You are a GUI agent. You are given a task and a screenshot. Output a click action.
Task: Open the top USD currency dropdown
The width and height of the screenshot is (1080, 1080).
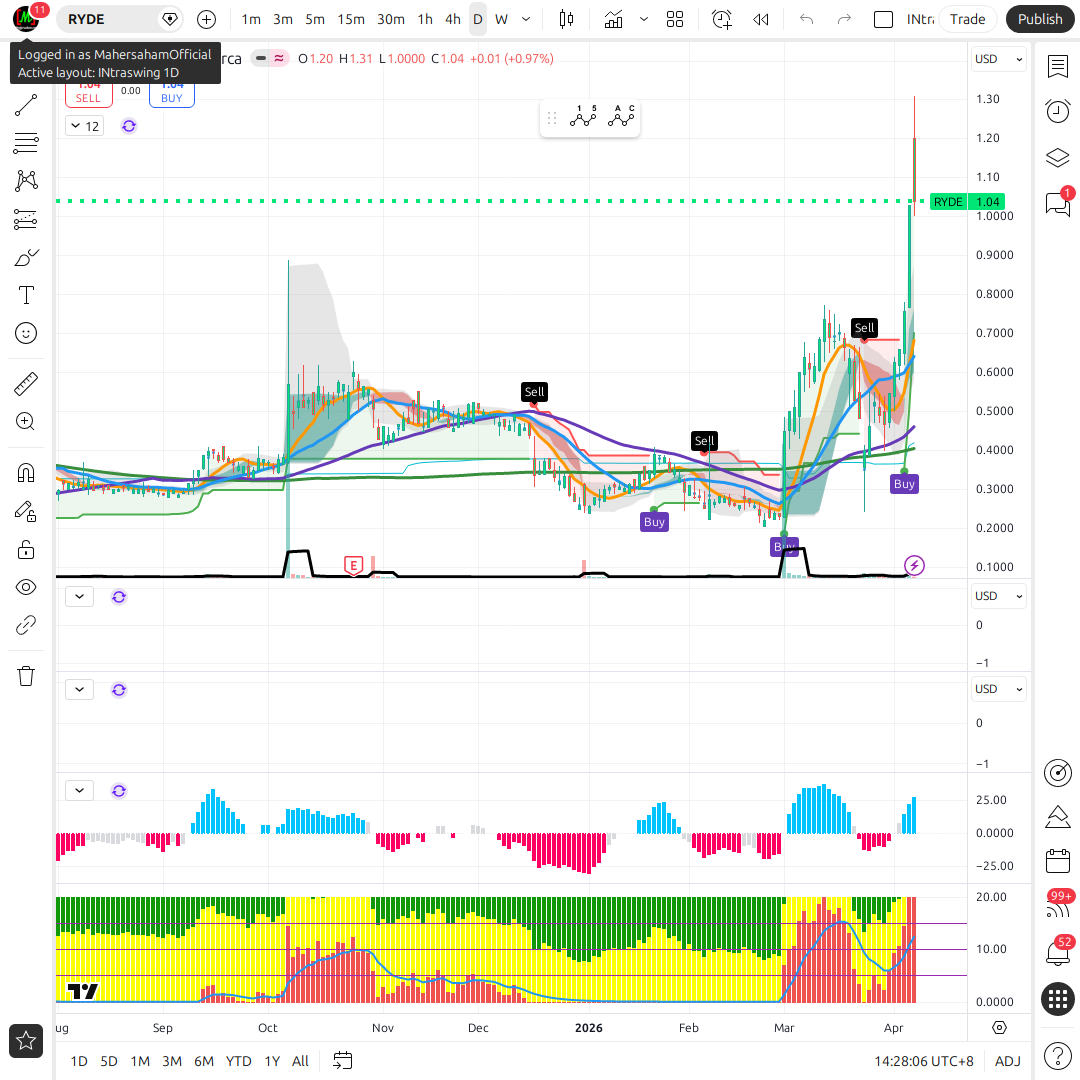pyautogui.click(x=999, y=59)
